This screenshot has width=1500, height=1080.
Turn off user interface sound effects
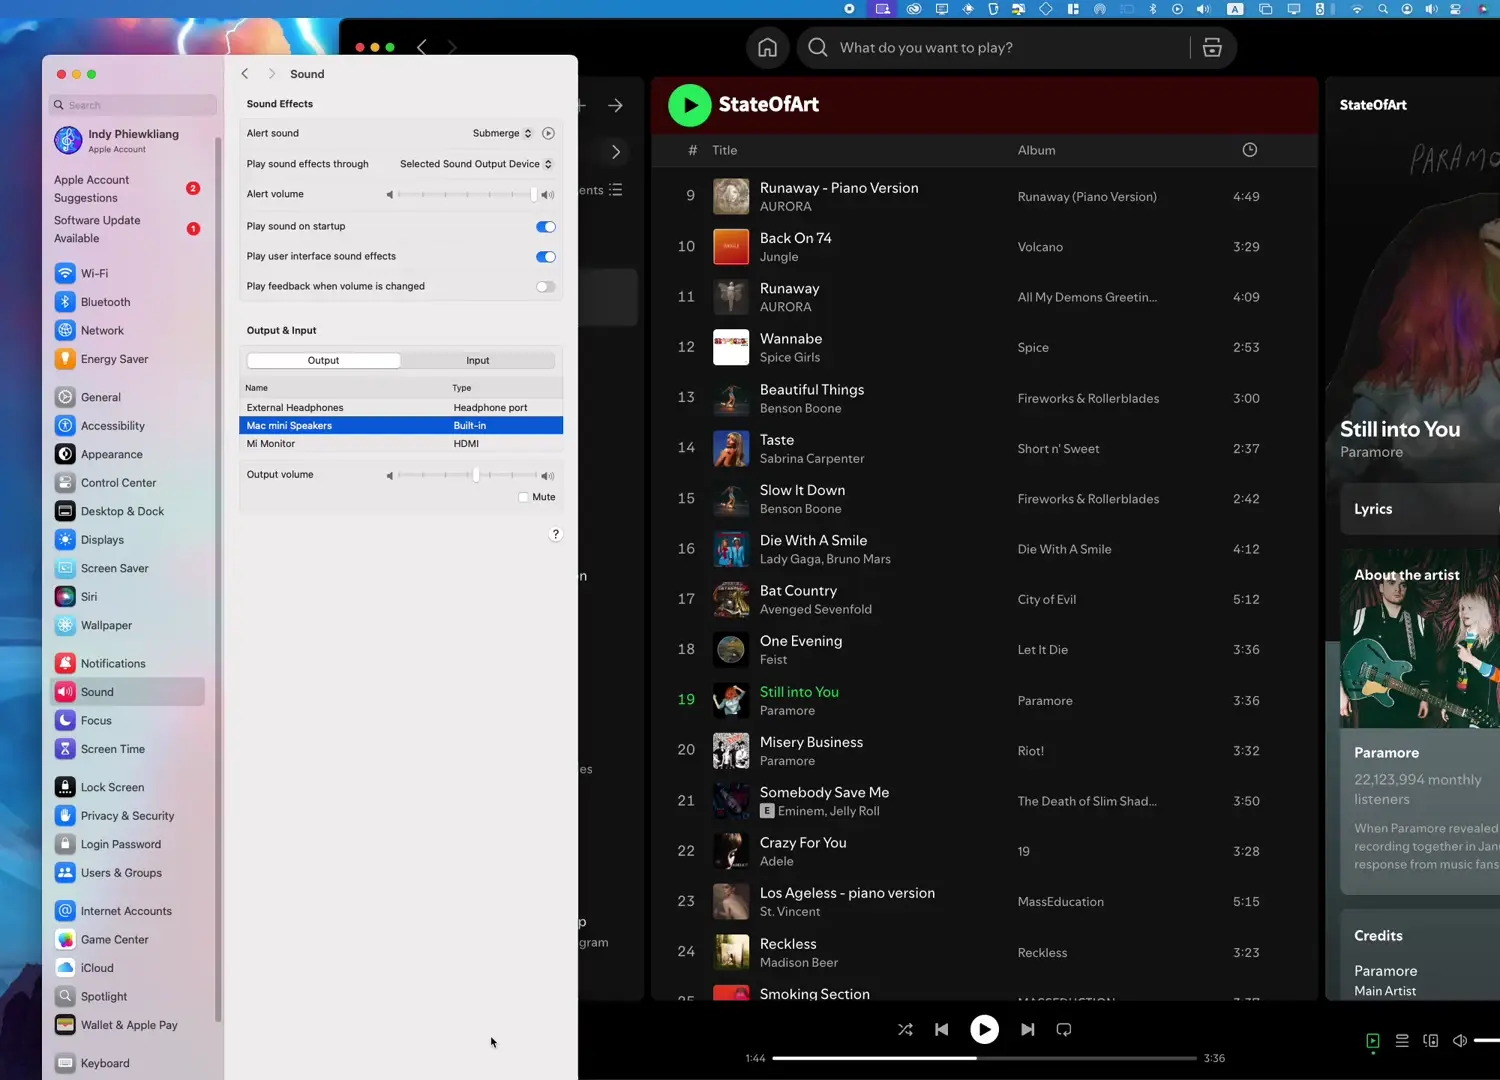point(545,257)
